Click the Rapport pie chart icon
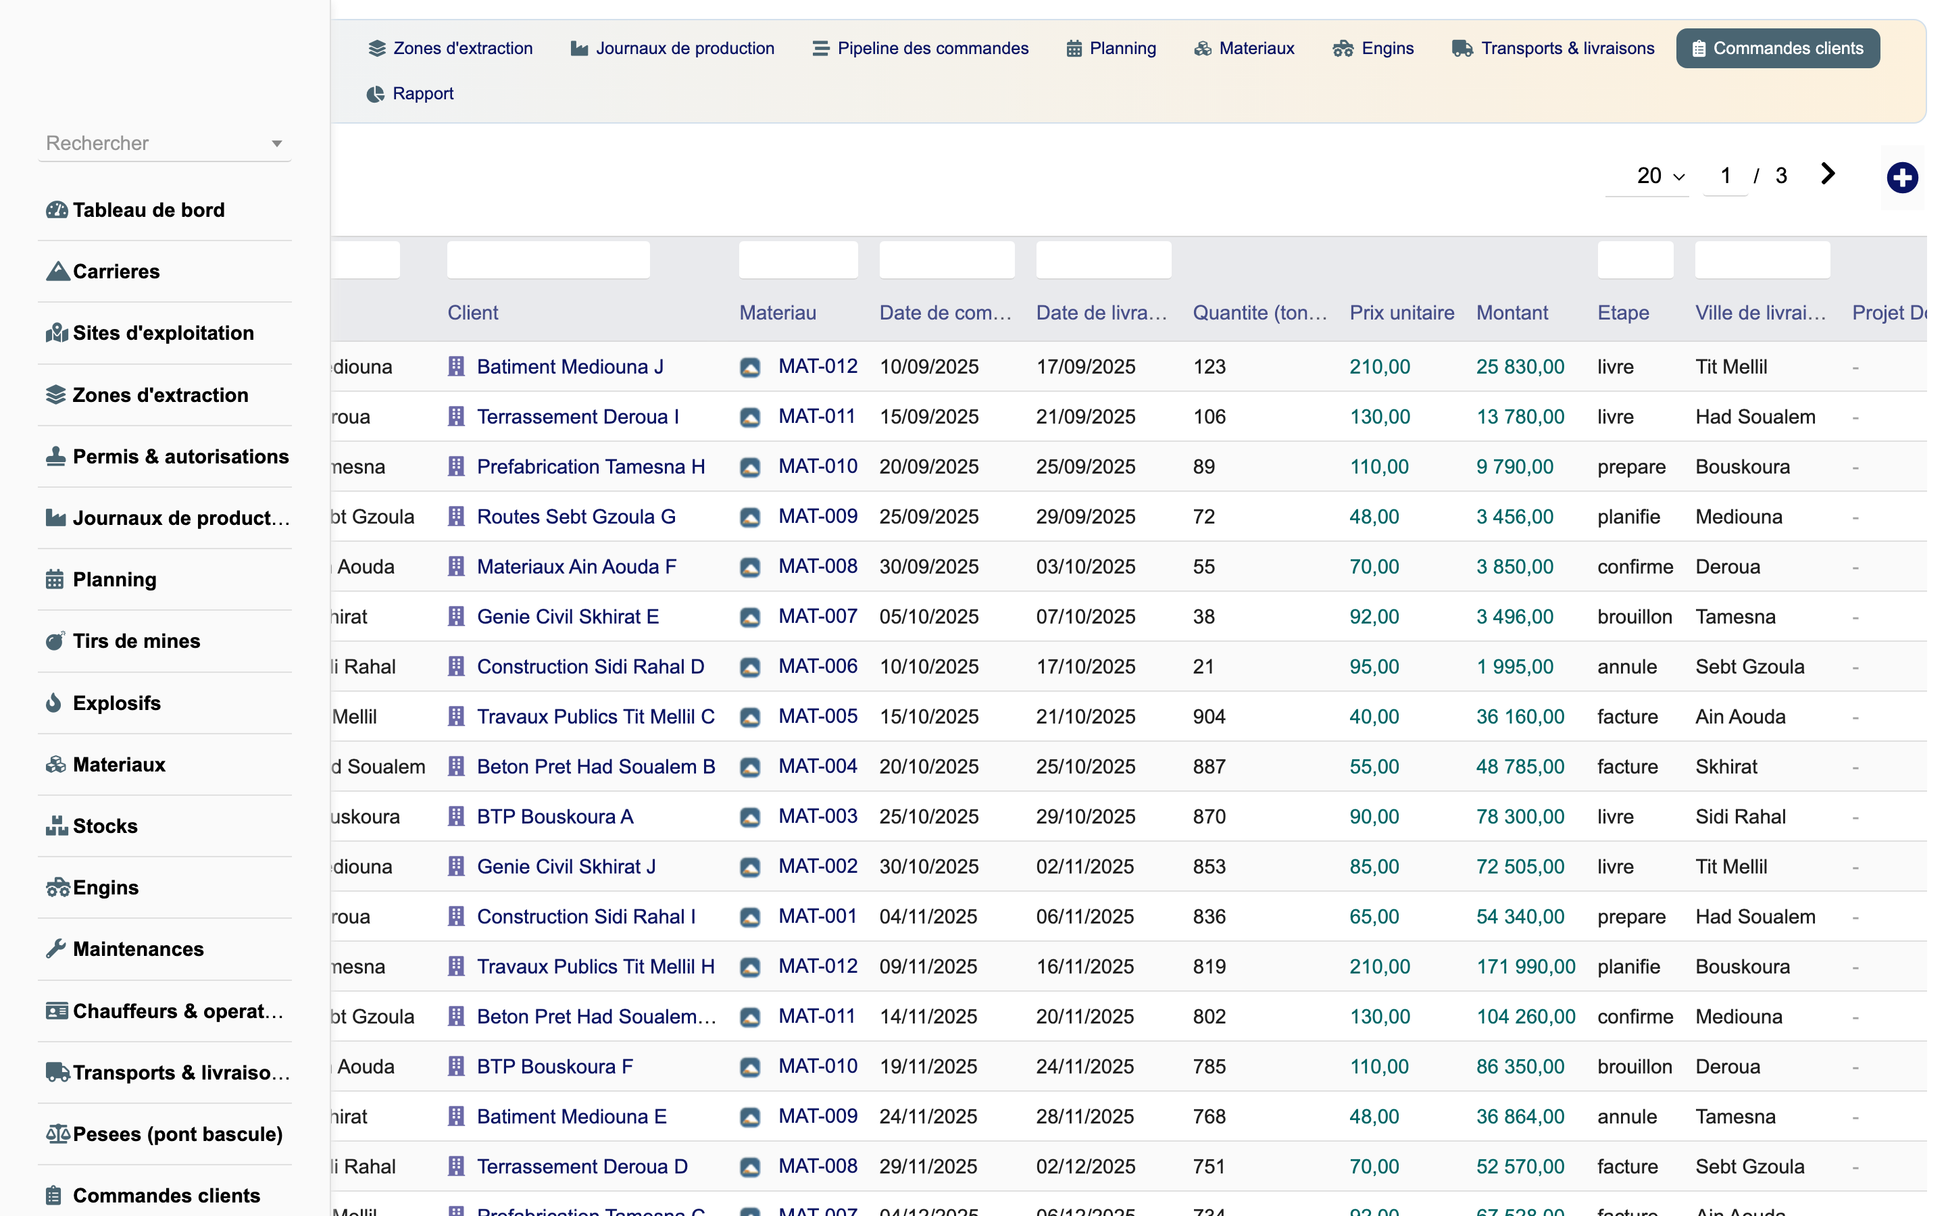Viewport: 1946px width, 1216px height. pos(376,94)
